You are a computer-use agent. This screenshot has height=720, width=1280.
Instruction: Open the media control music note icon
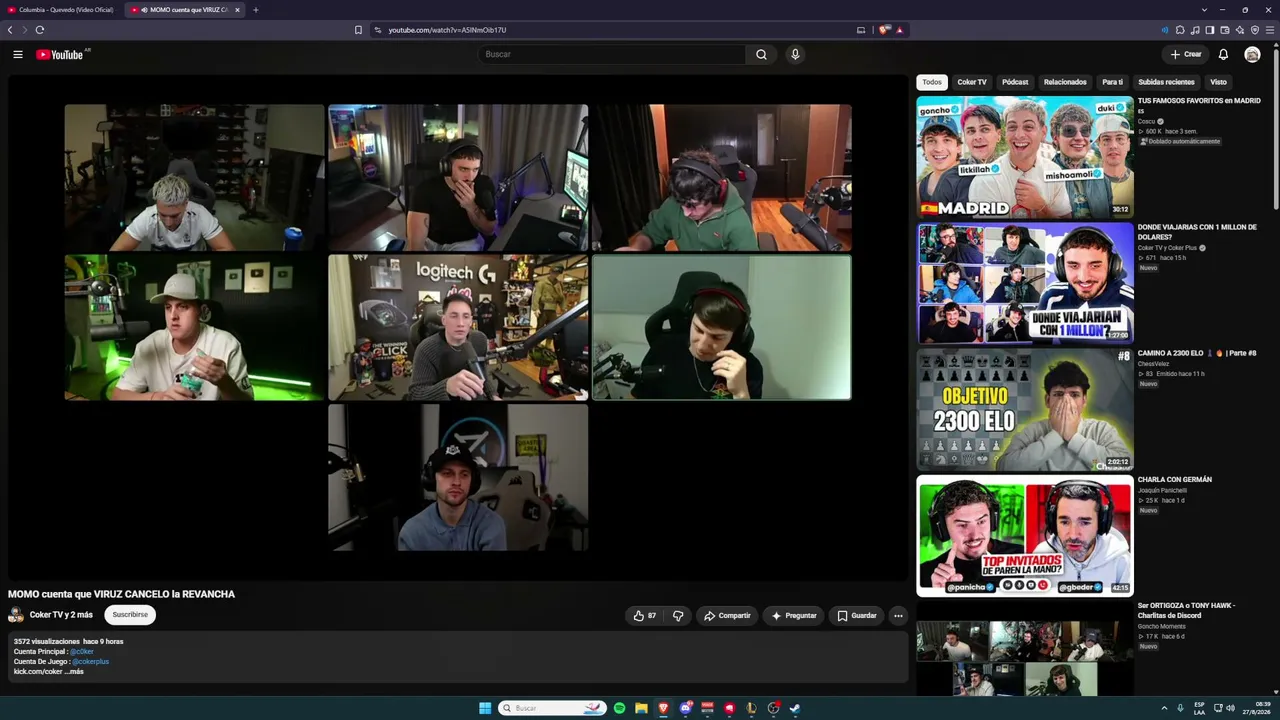(x=1195, y=30)
